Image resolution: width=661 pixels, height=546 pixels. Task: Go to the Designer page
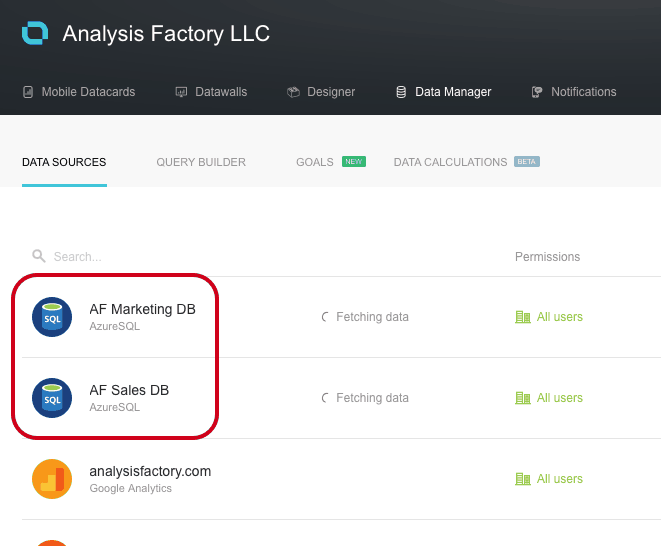pos(322,92)
